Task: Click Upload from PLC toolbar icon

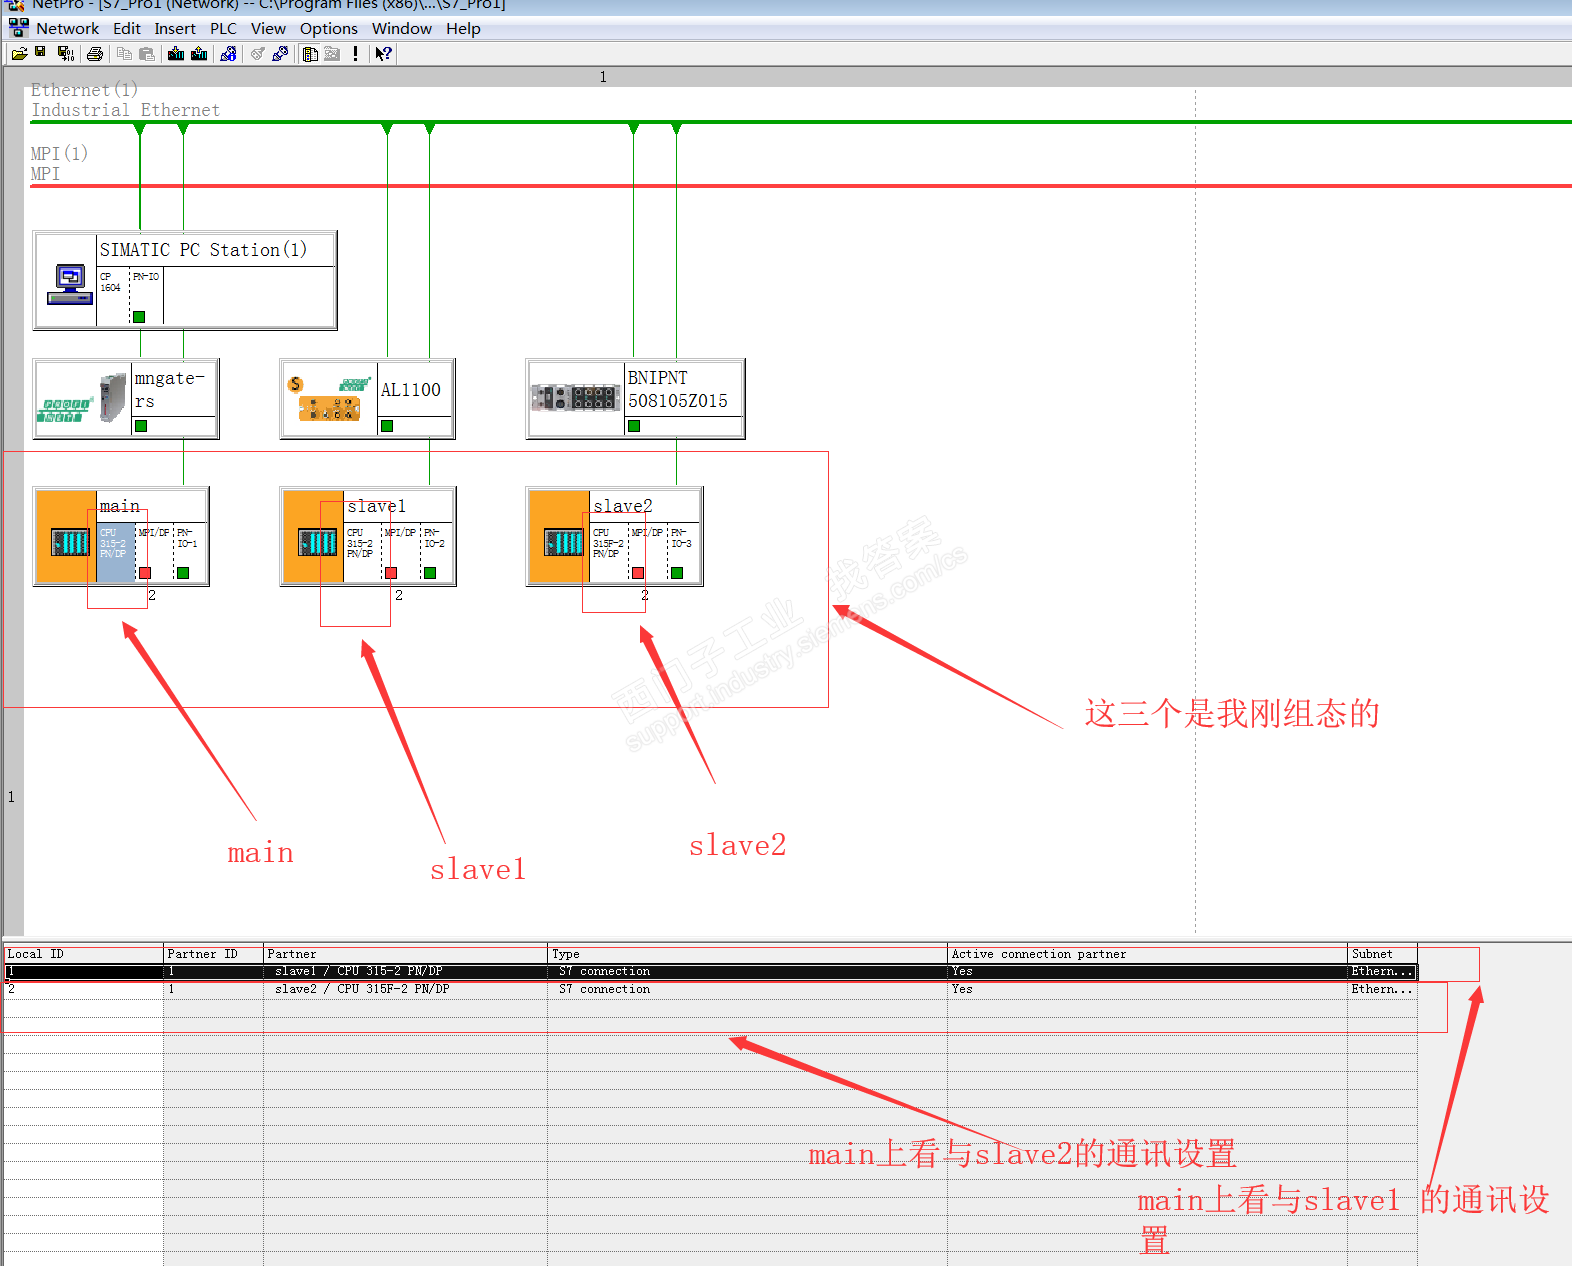Action: (199, 54)
